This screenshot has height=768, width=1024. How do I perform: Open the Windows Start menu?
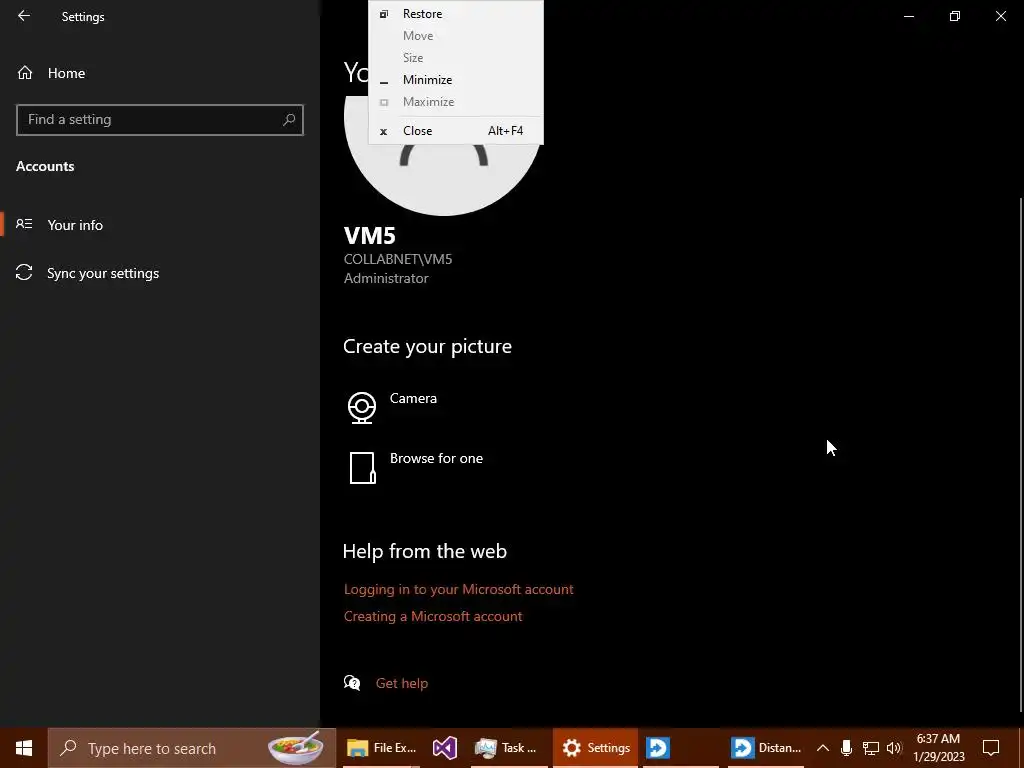(24, 748)
